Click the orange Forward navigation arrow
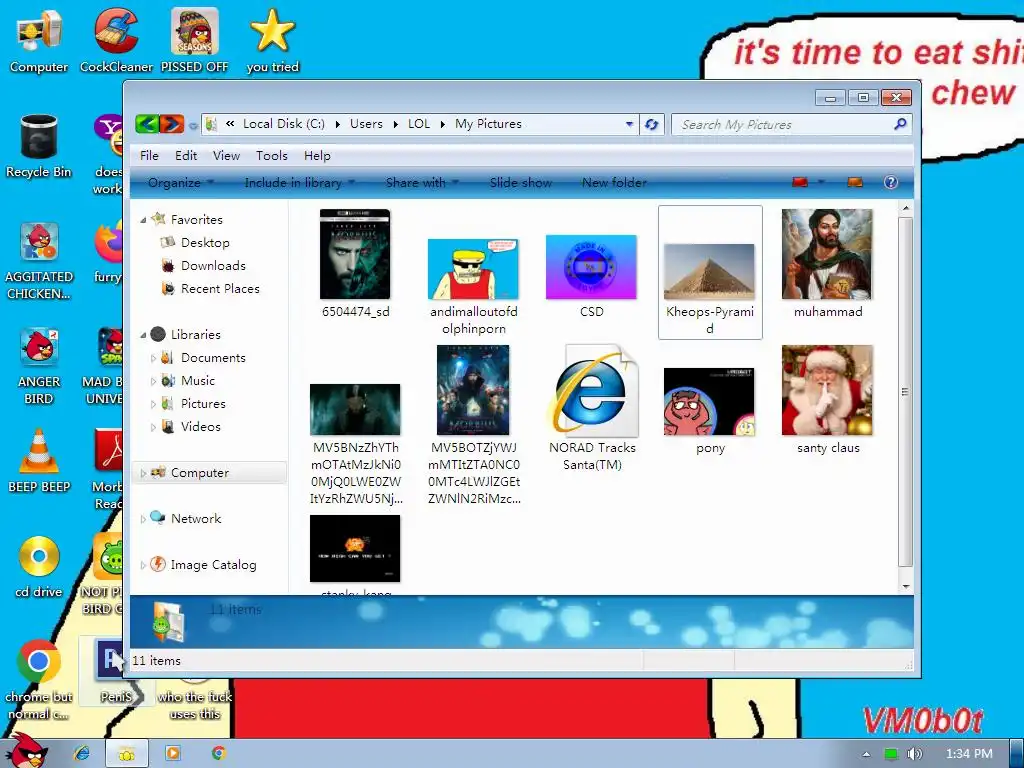Screen dimensions: 1024x768 pyautogui.click(x=172, y=123)
